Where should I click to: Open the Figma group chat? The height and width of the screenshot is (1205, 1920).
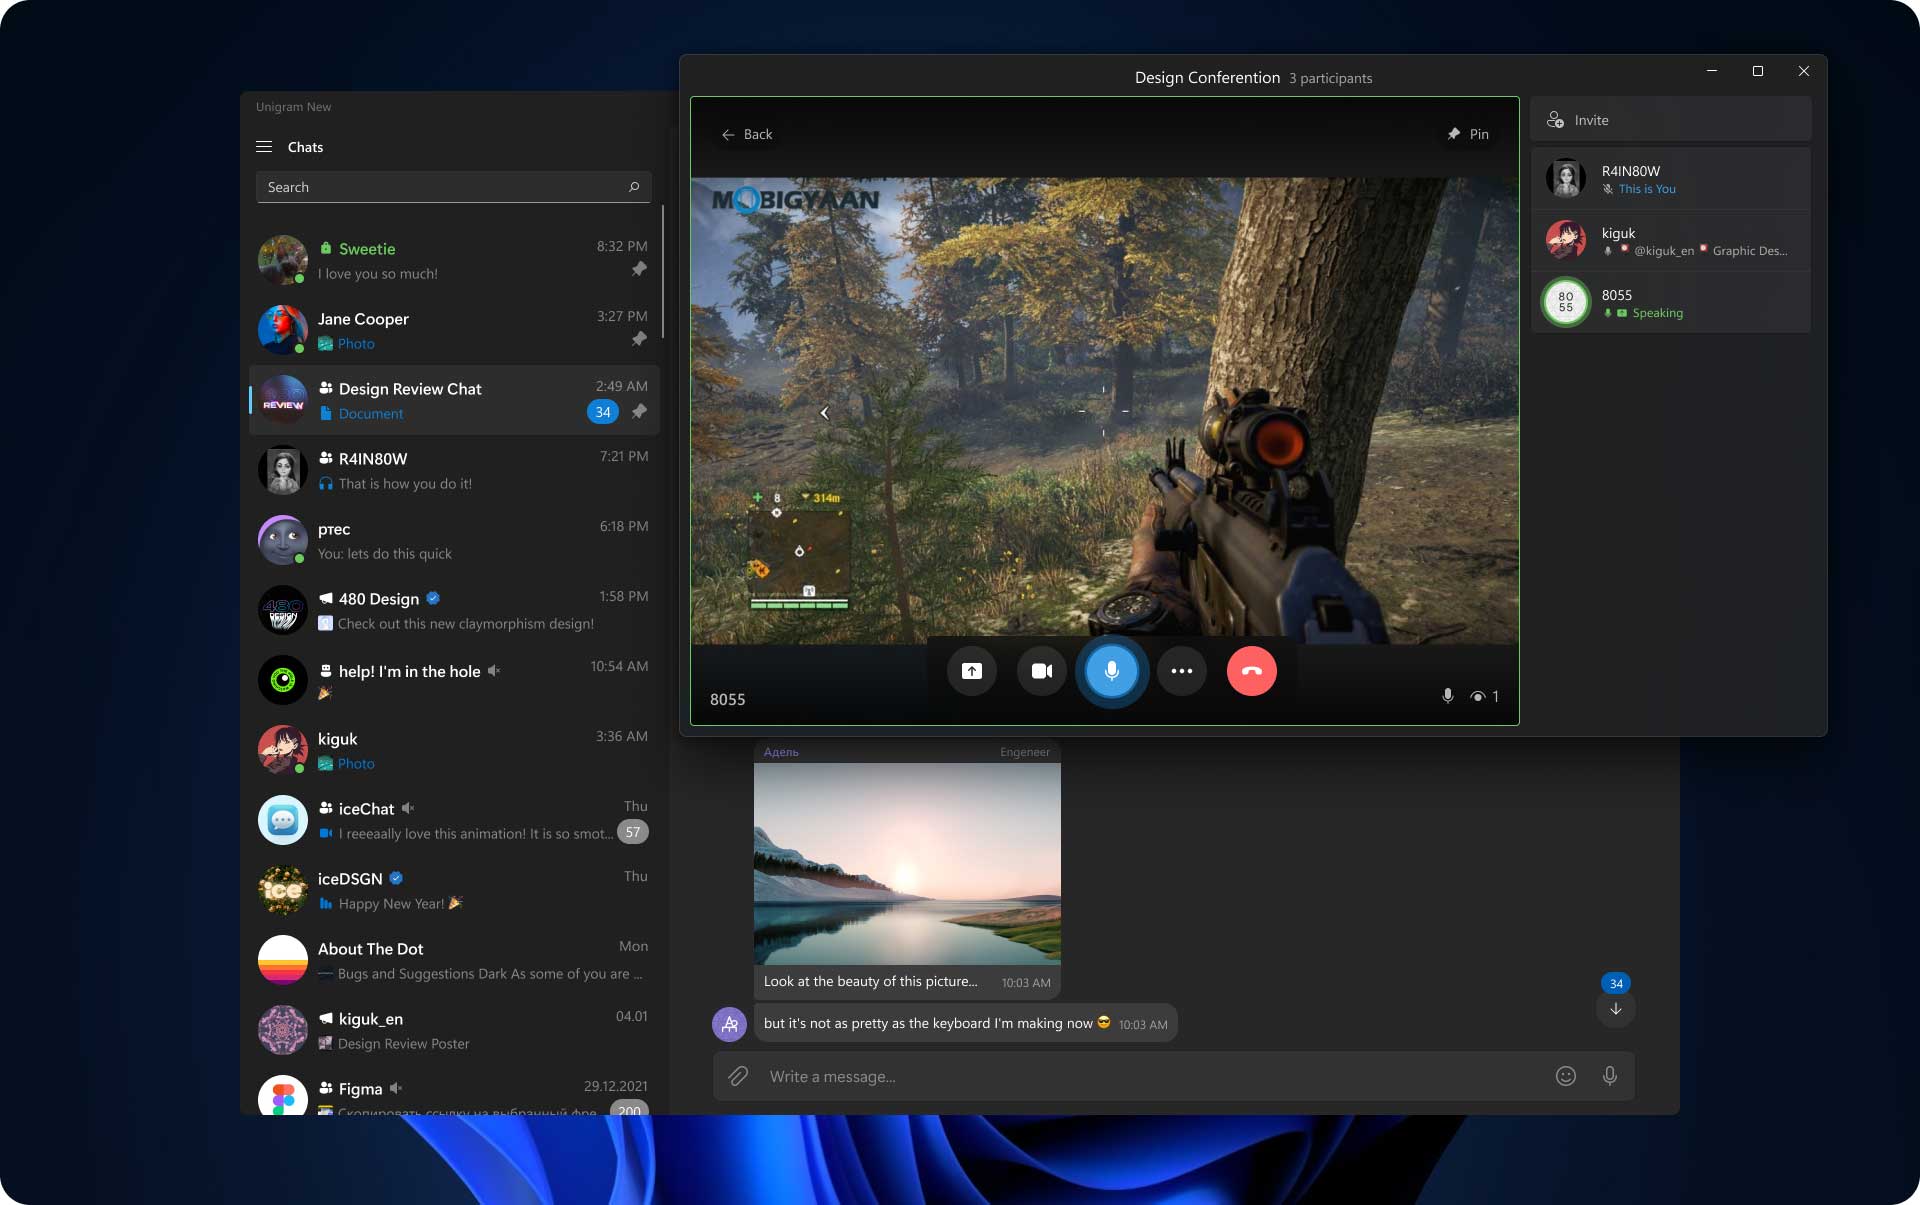point(454,1092)
